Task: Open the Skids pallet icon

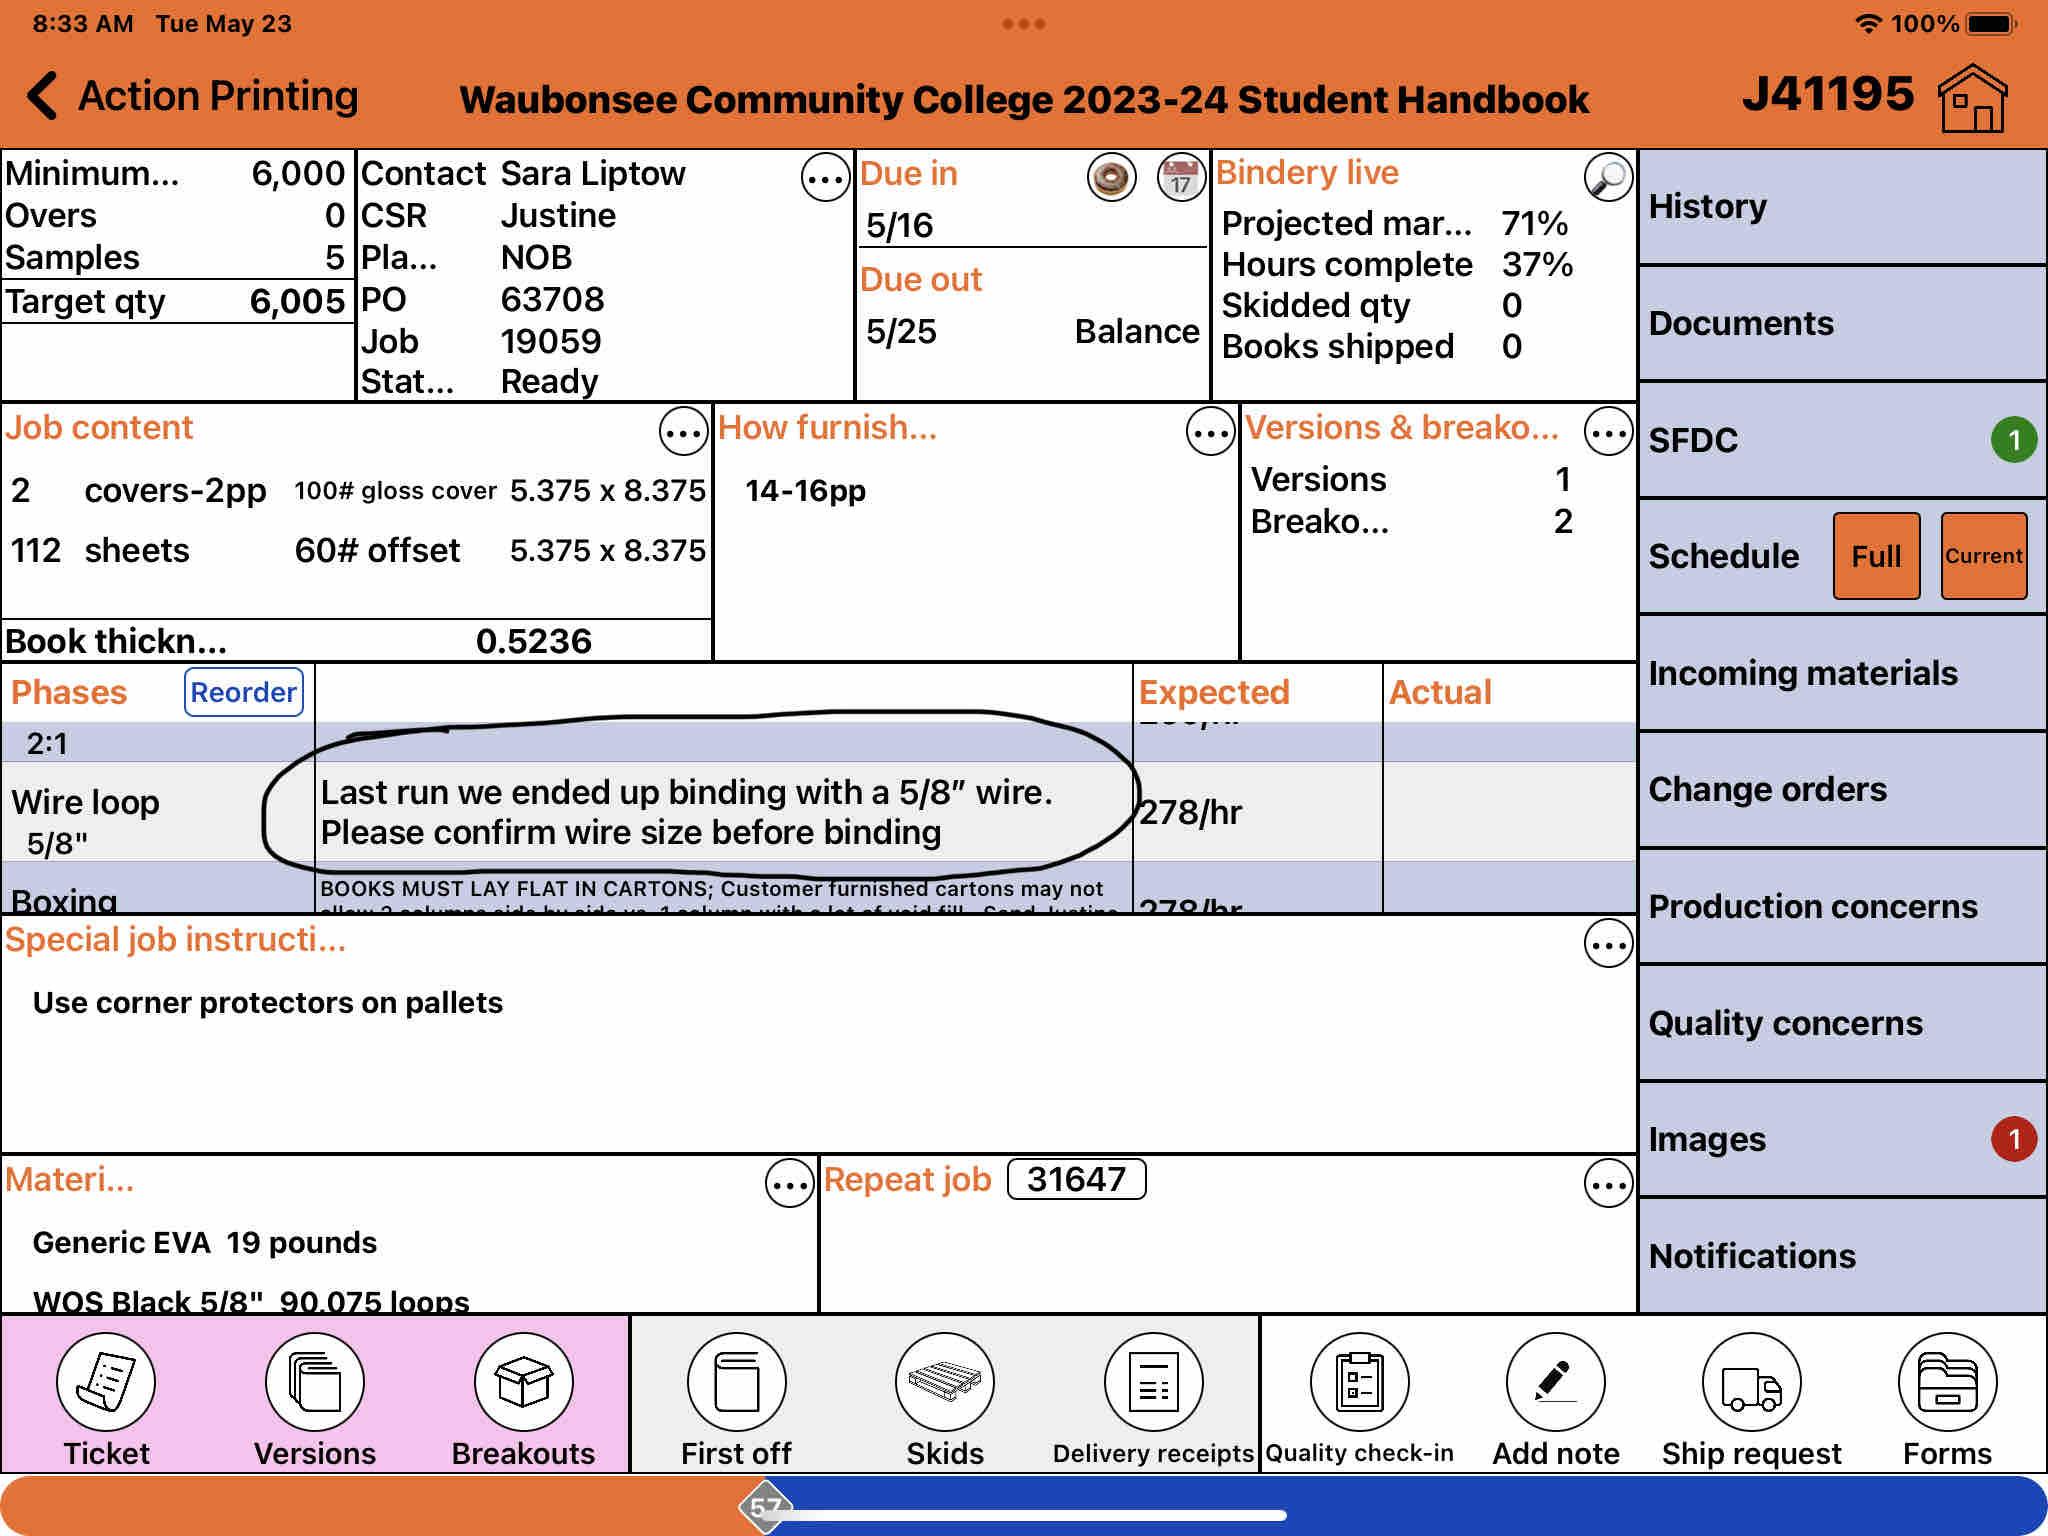Action: (x=944, y=1382)
